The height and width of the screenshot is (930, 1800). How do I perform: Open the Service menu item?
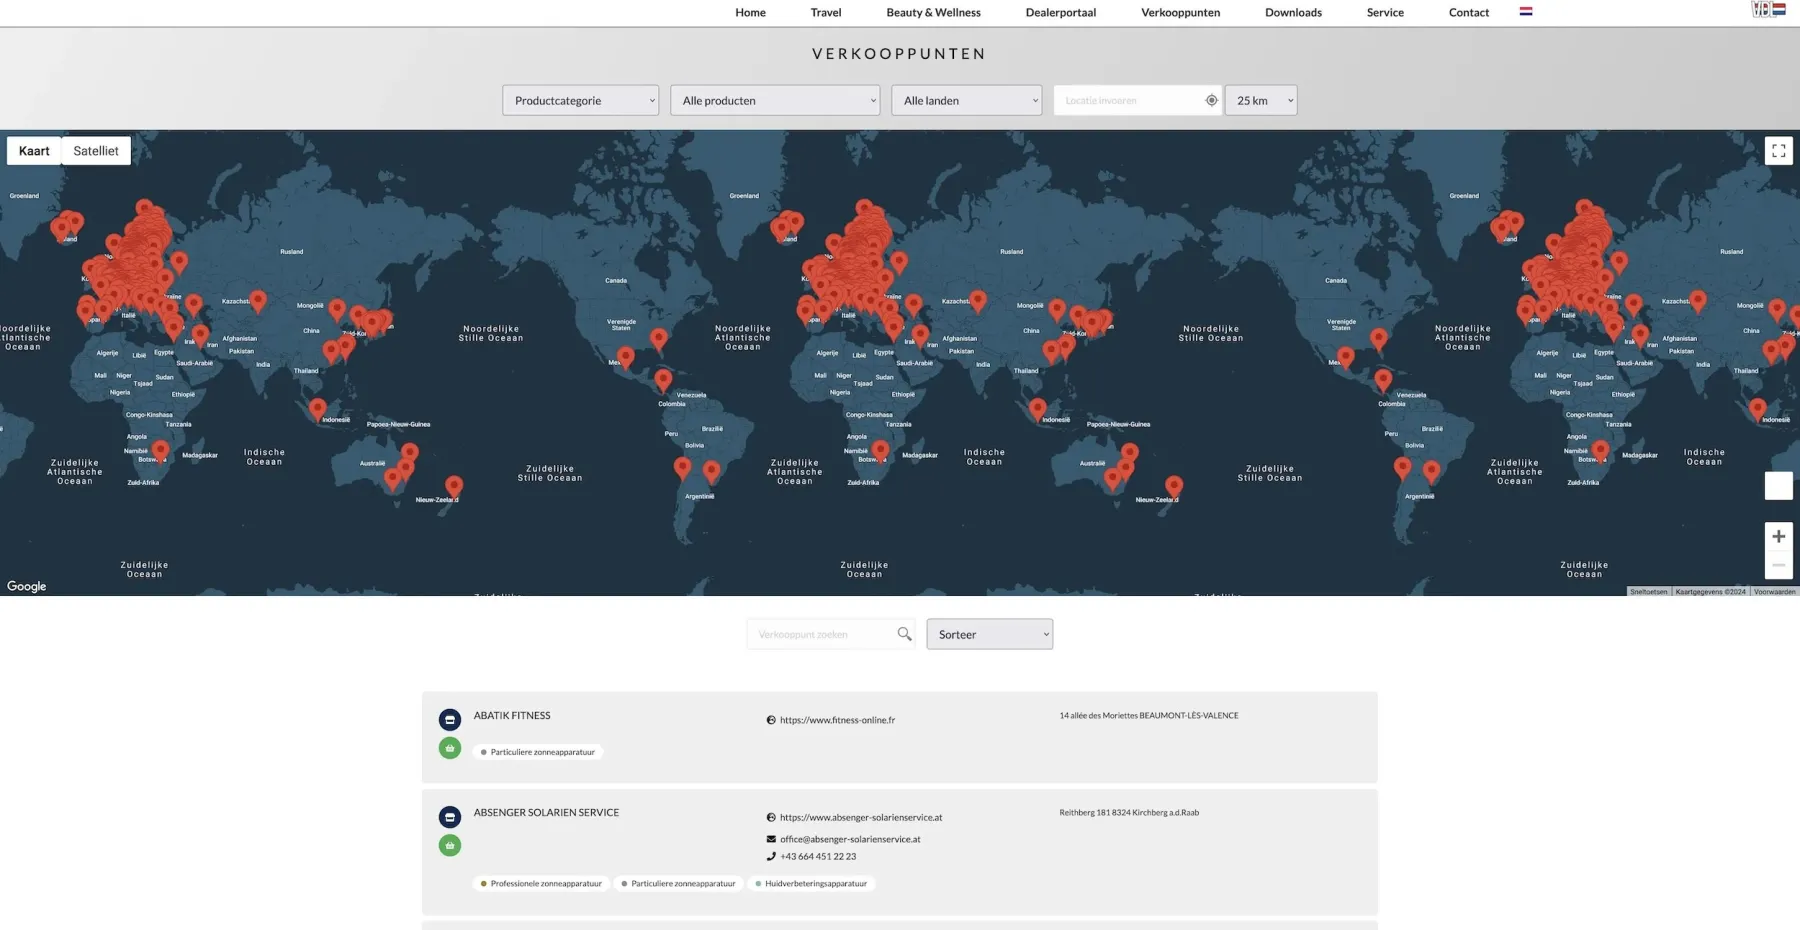[1385, 13]
